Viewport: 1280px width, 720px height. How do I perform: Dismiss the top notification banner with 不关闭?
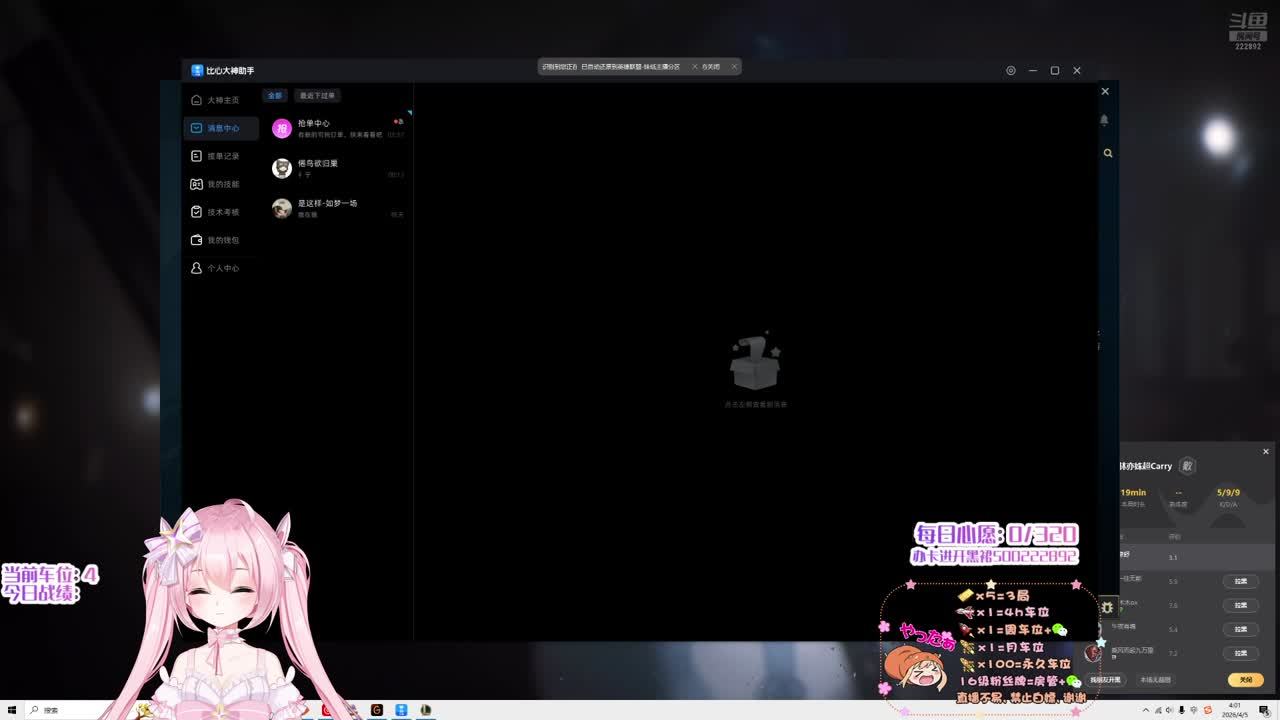point(706,67)
